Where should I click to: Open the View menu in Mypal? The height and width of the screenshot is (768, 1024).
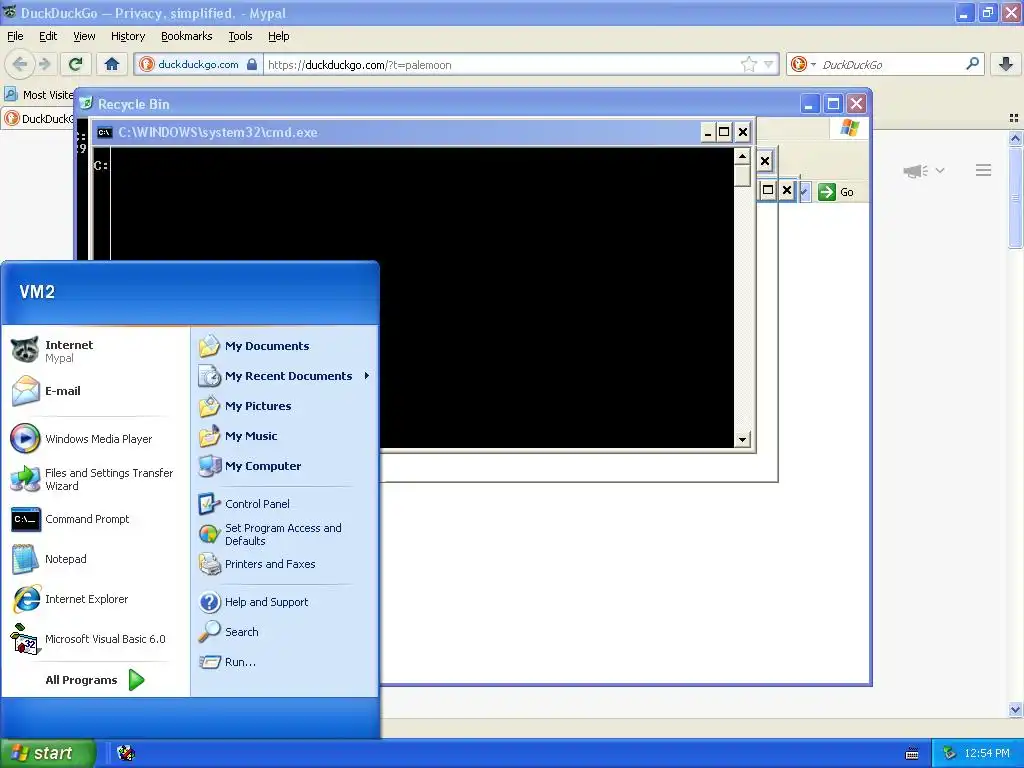84,36
